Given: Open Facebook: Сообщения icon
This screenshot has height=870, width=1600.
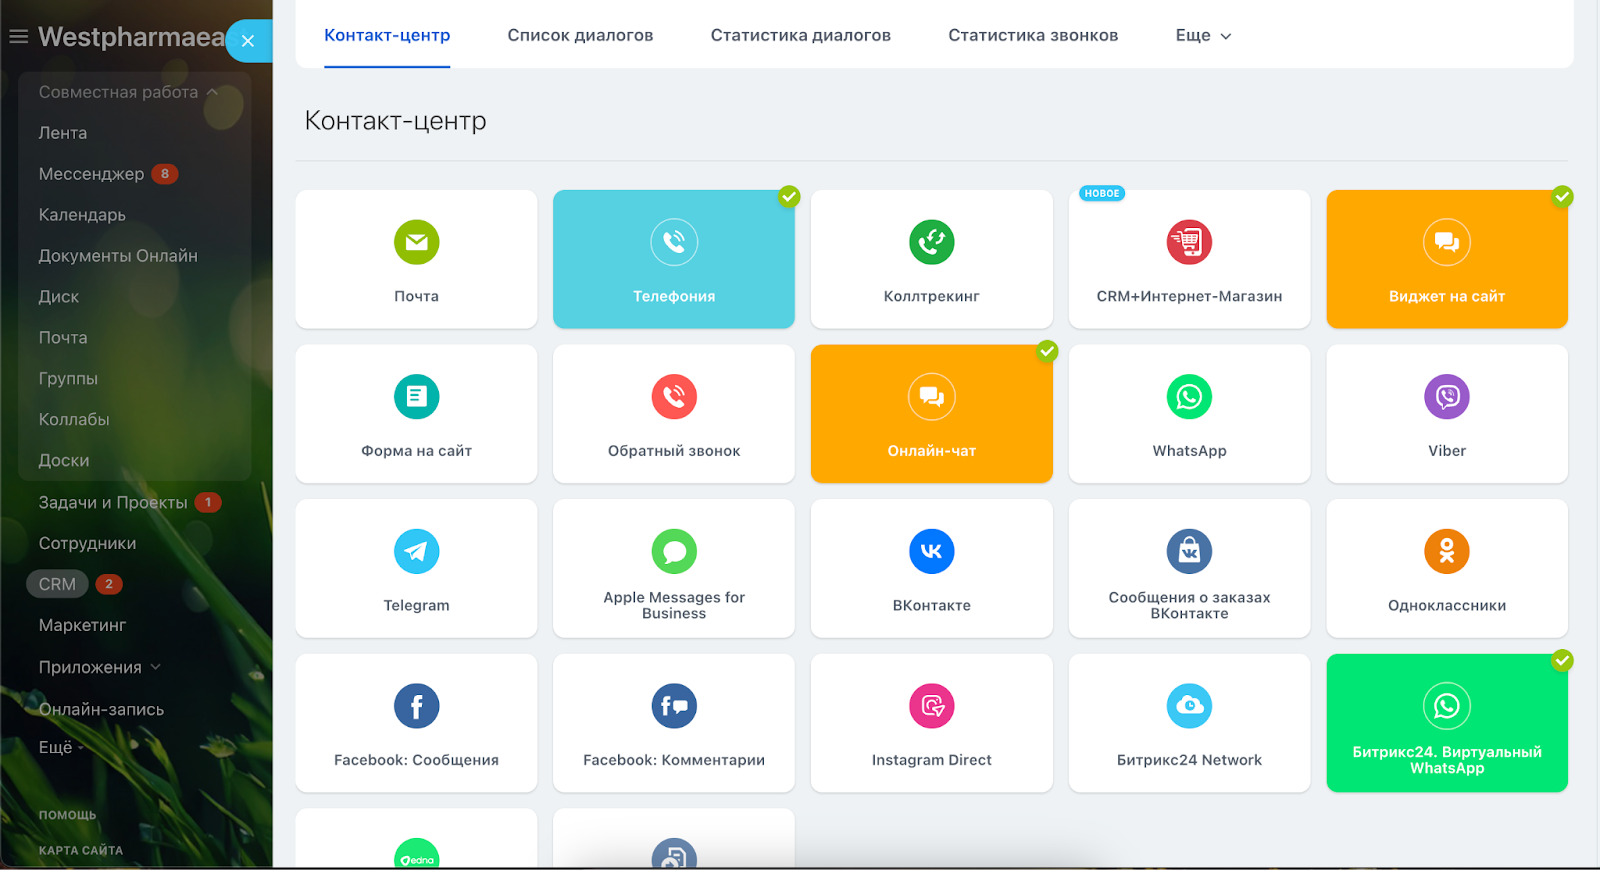Looking at the screenshot, I should point(416,706).
